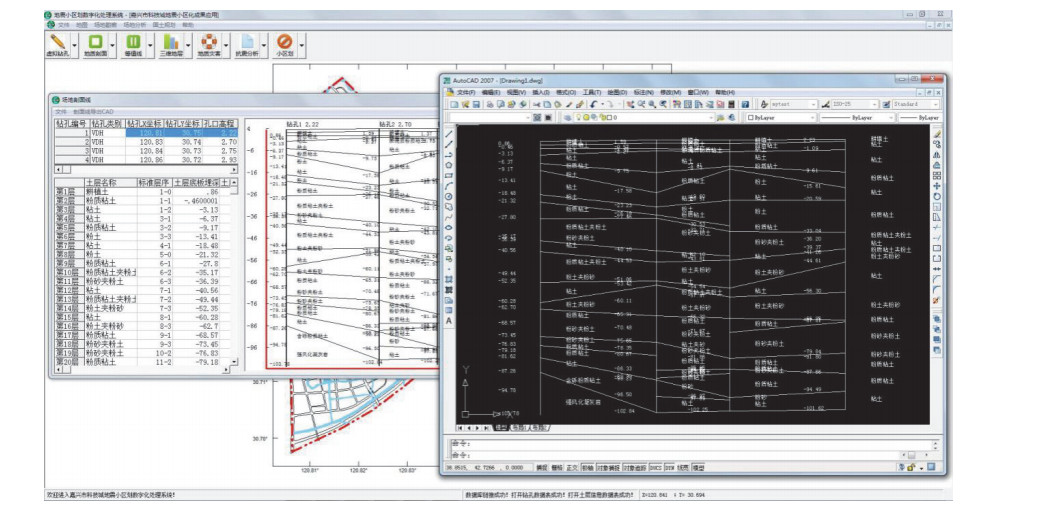Image resolution: width=1037 pixels, height=517 pixels.
Task: Open 剖面线导出CAD menu in section window
Action: [x=92, y=110]
